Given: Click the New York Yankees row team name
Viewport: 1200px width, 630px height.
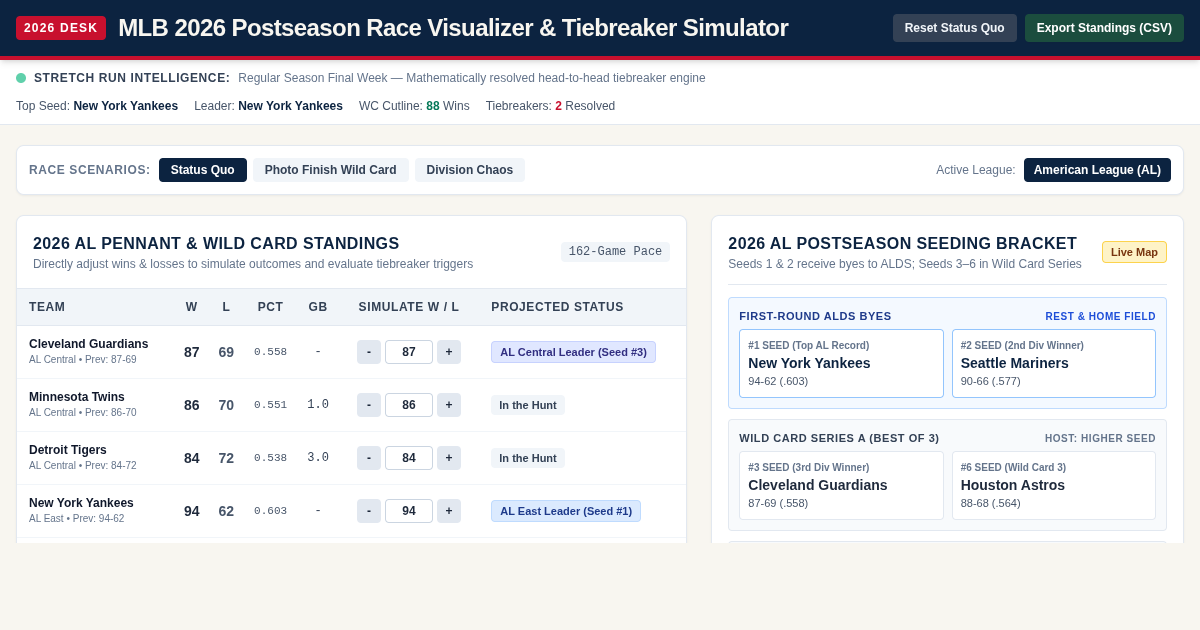Looking at the screenshot, I should coord(81,503).
